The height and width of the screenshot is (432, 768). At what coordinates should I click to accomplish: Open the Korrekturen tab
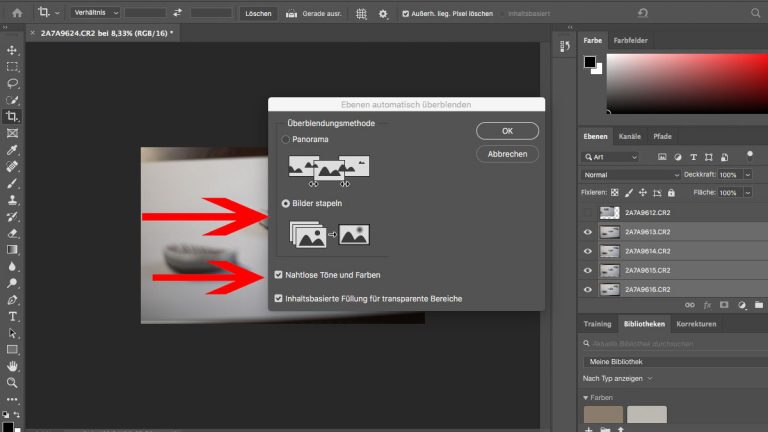[x=697, y=325]
